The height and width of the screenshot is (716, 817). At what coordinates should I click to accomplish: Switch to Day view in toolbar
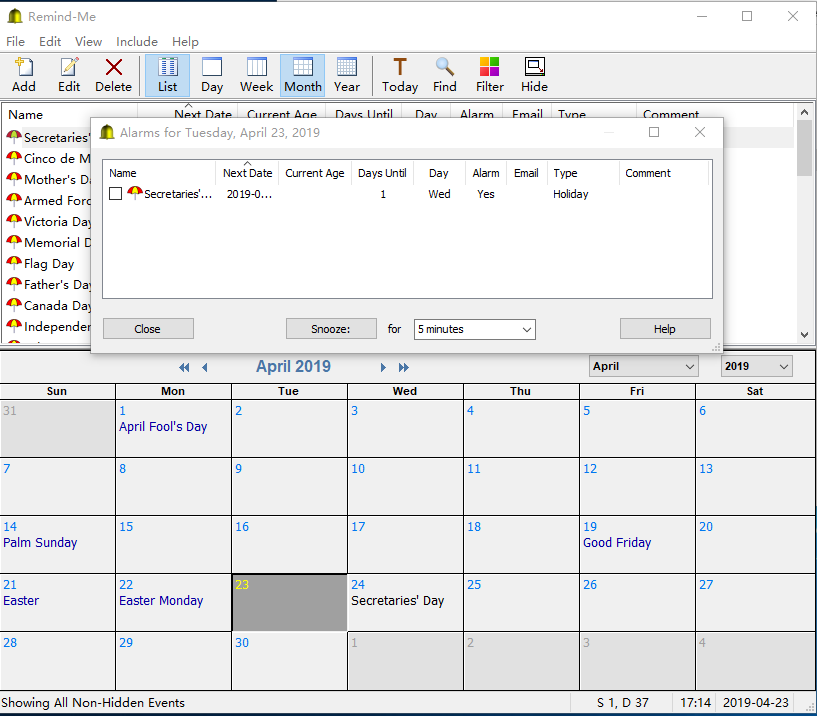pos(212,75)
